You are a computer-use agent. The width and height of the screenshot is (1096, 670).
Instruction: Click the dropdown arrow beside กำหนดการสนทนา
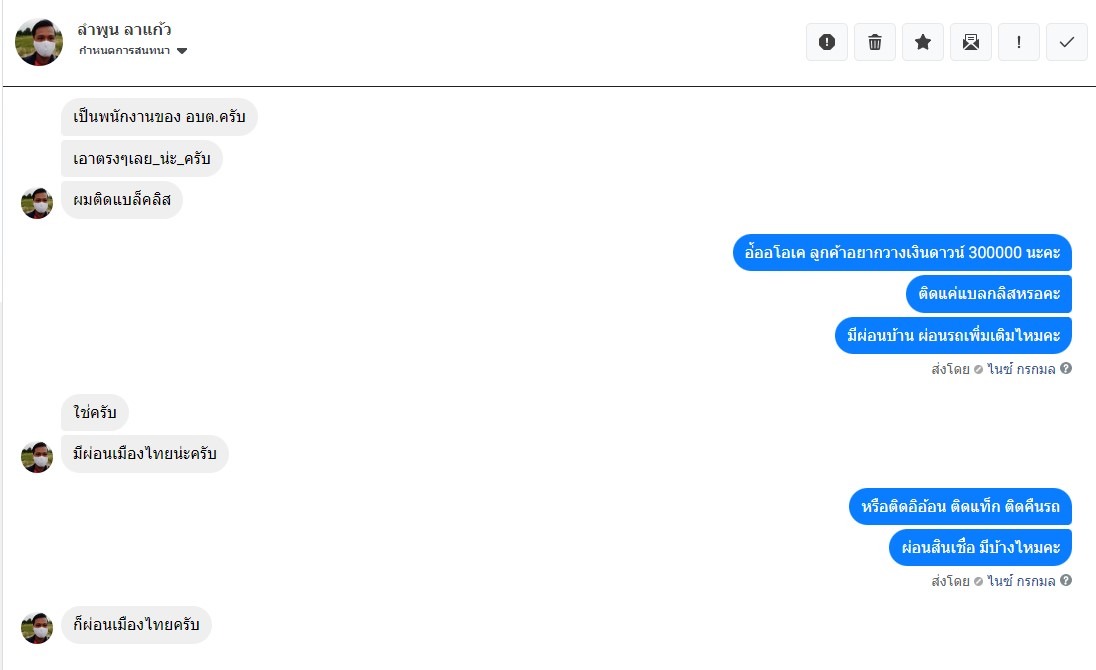coord(182,51)
